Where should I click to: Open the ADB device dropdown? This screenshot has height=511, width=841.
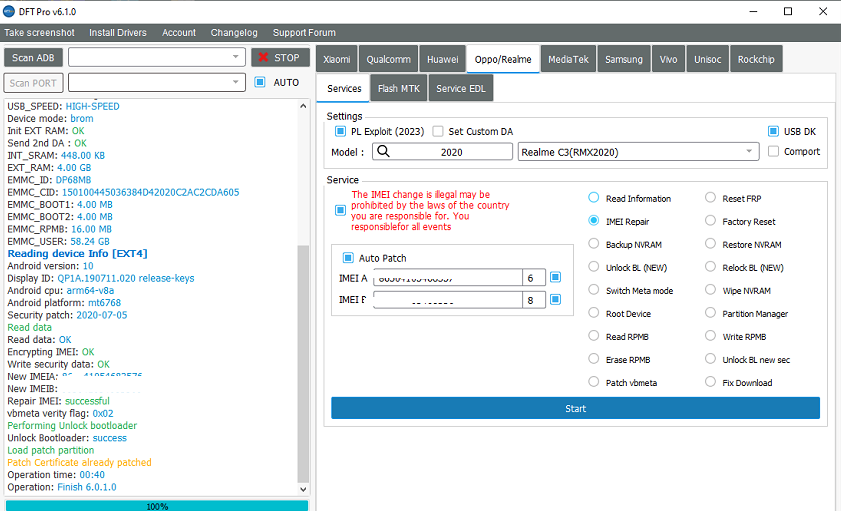(x=157, y=57)
